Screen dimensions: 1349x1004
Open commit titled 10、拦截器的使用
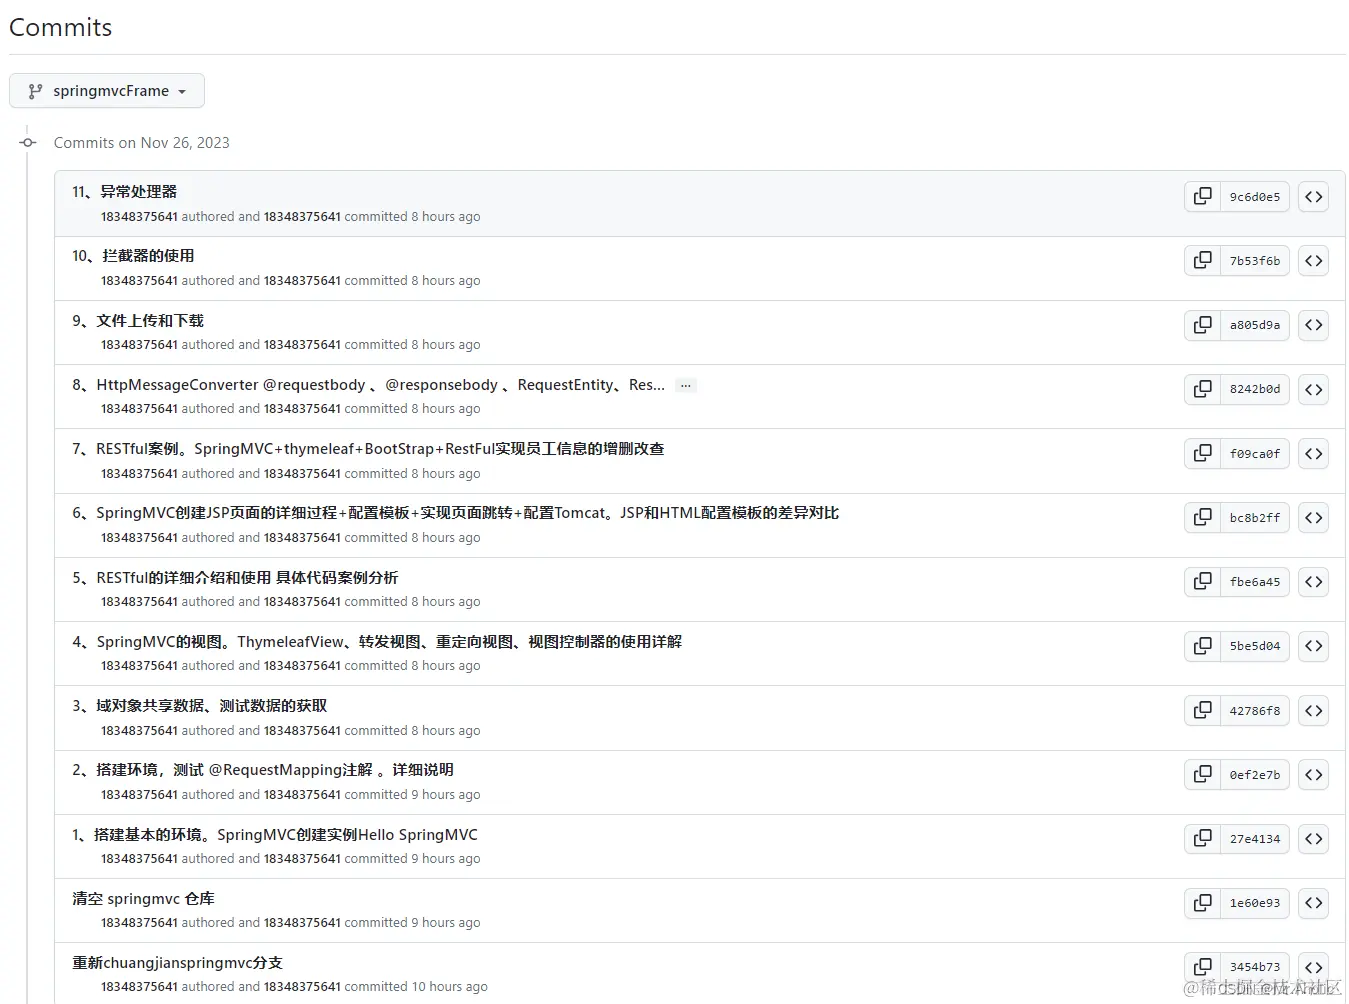coord(133,256)
